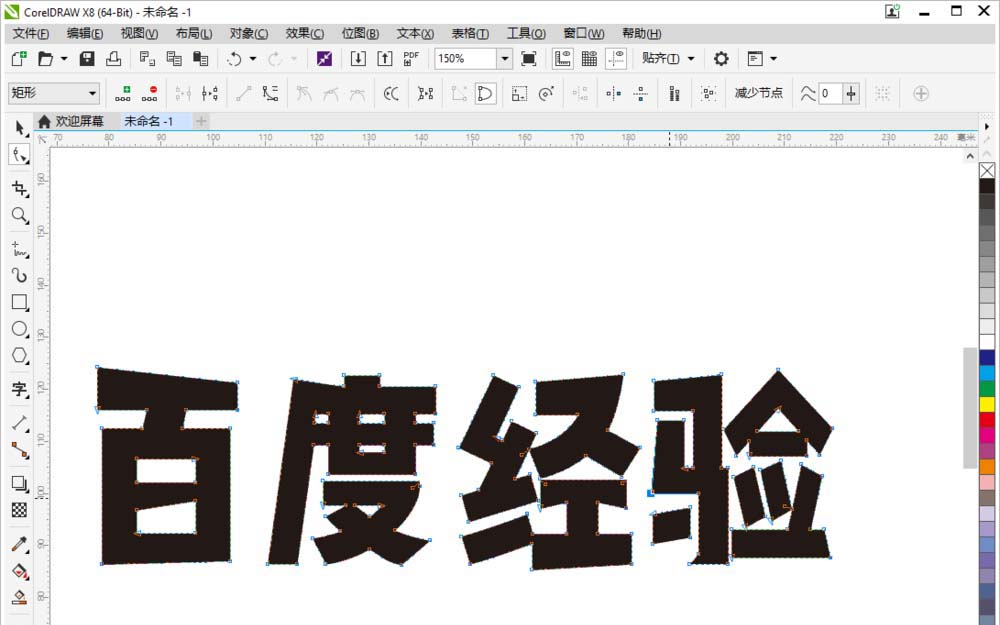Image resolution: width=1000 pixels, height=625 pixels.
Task: Toggle the document grid
Action: (588, 59)
